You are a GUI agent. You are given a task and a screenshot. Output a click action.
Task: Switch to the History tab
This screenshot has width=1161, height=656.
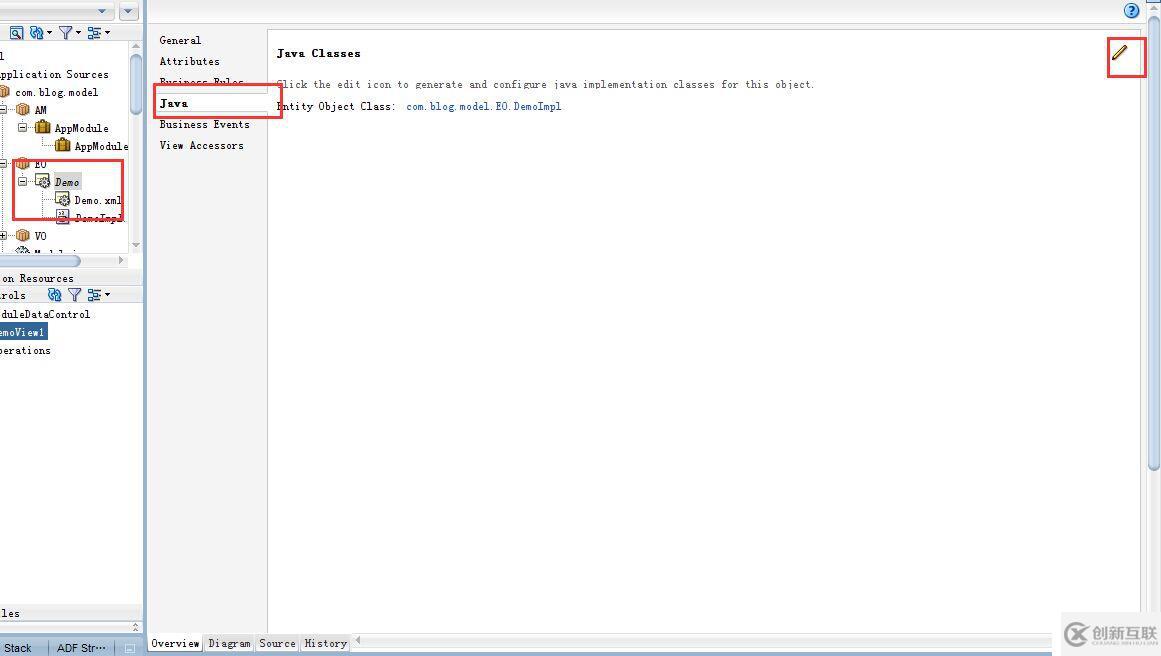click(324, 643)
